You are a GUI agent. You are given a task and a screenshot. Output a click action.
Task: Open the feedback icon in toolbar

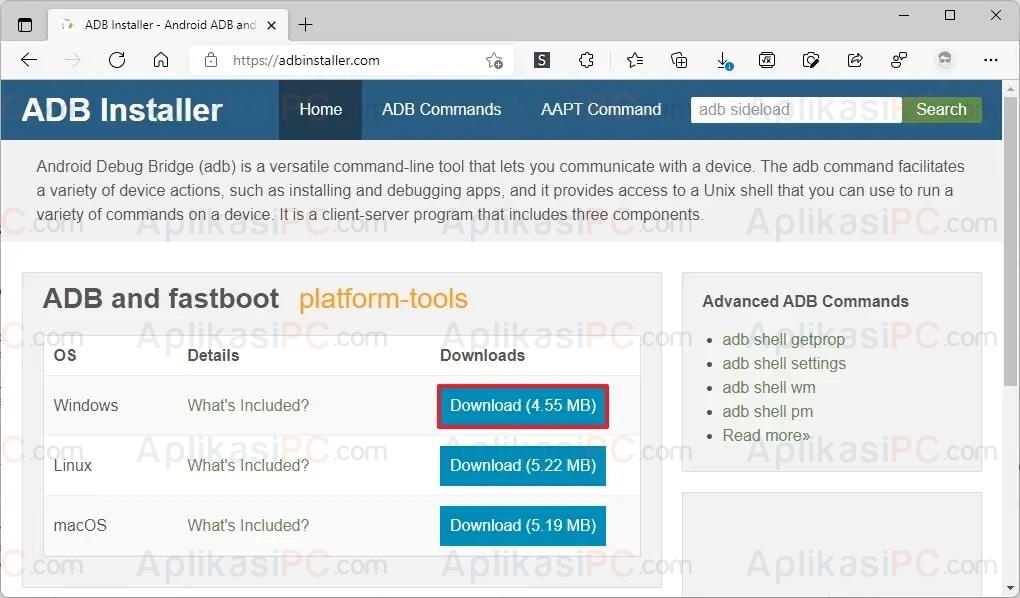(x=899, y=61)
